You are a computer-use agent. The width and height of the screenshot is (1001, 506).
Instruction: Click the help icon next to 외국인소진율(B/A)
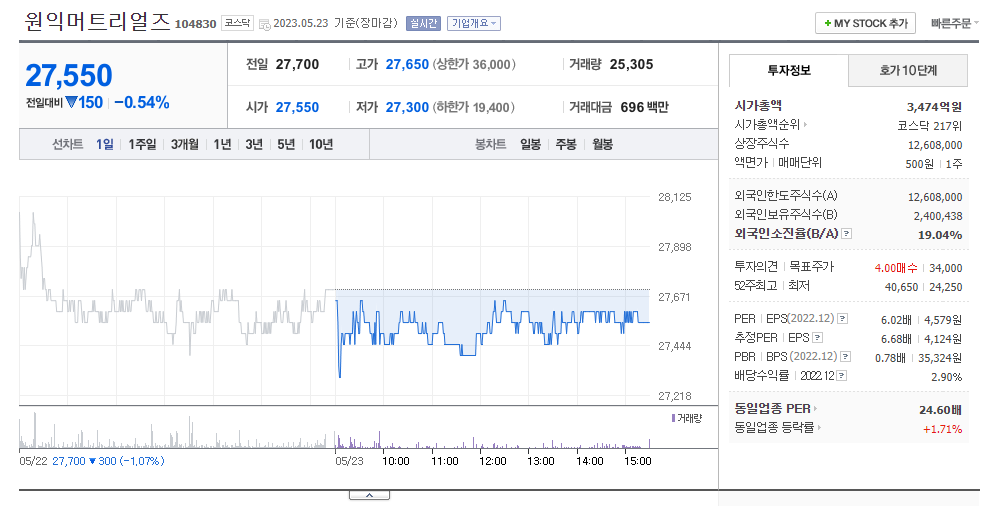pyautogui.click(x=847, y=234)
